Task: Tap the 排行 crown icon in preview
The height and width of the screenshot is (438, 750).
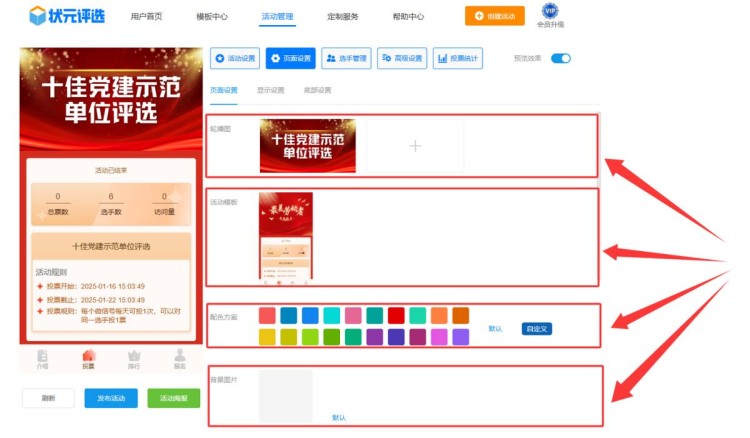Action: [134, 357]
